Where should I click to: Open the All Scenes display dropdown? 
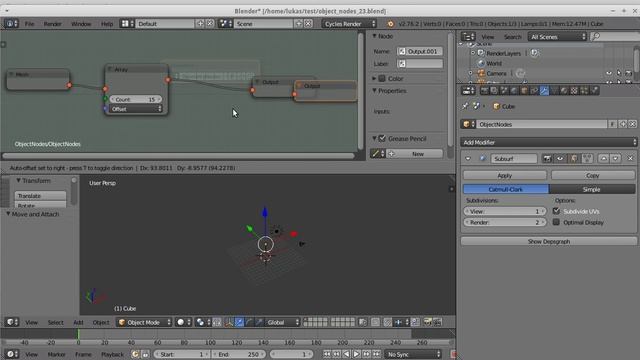tap(558, 37)
